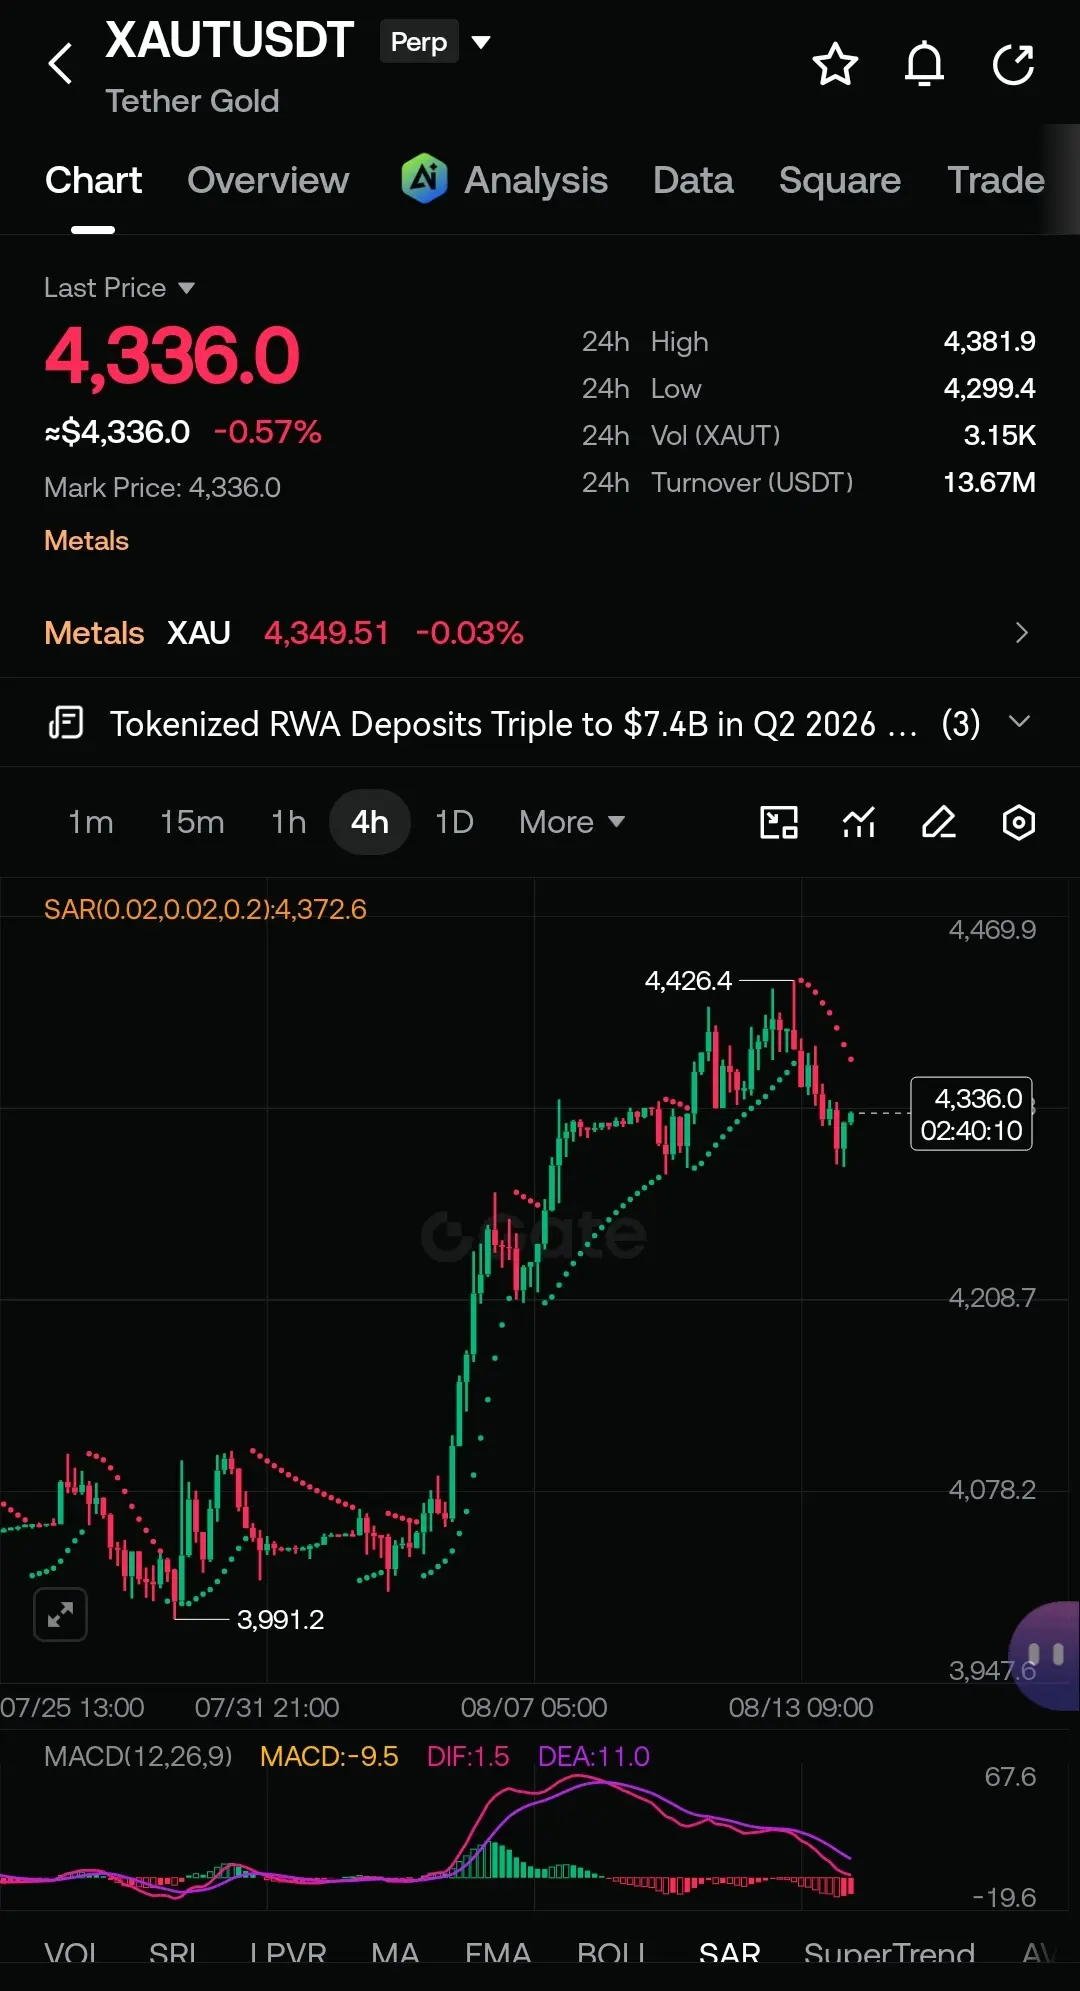The height and width of the screenshot is (1991, 1080).
Task: Expand the news headlines list chevron
Action: pyautogui.click(x=1019, y=722)
